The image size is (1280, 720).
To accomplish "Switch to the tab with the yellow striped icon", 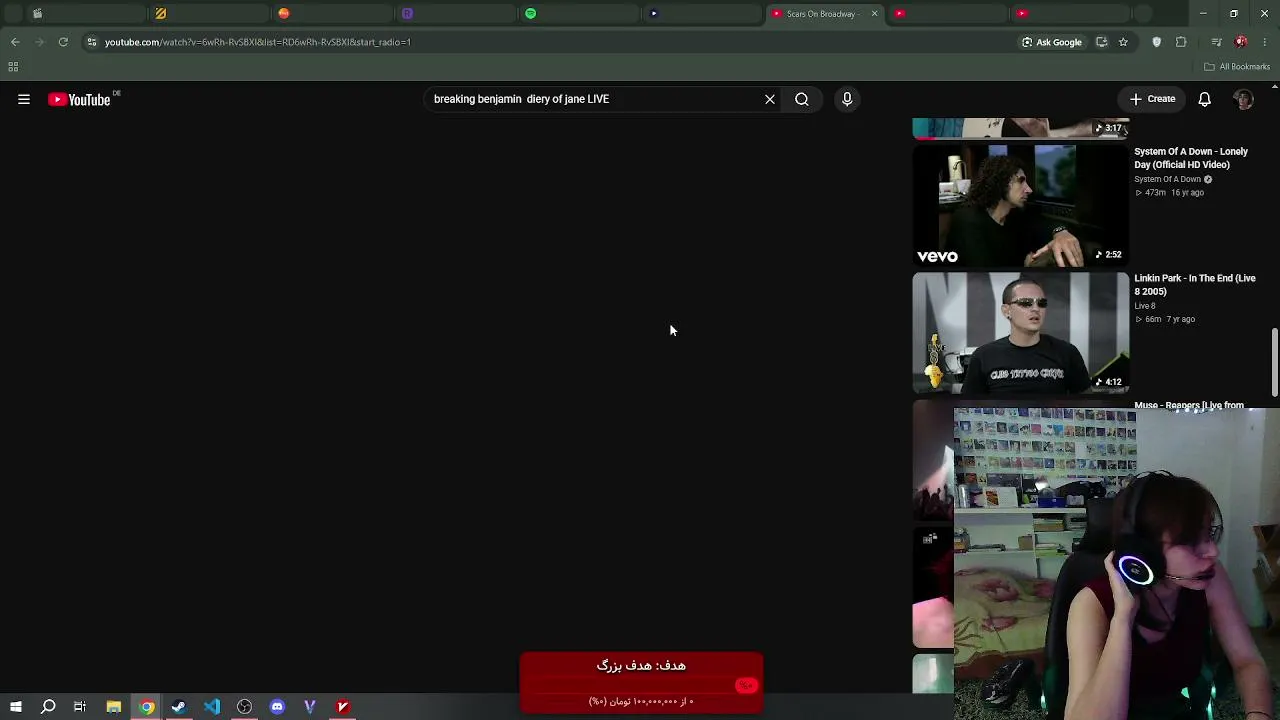I will coord(210,14).
